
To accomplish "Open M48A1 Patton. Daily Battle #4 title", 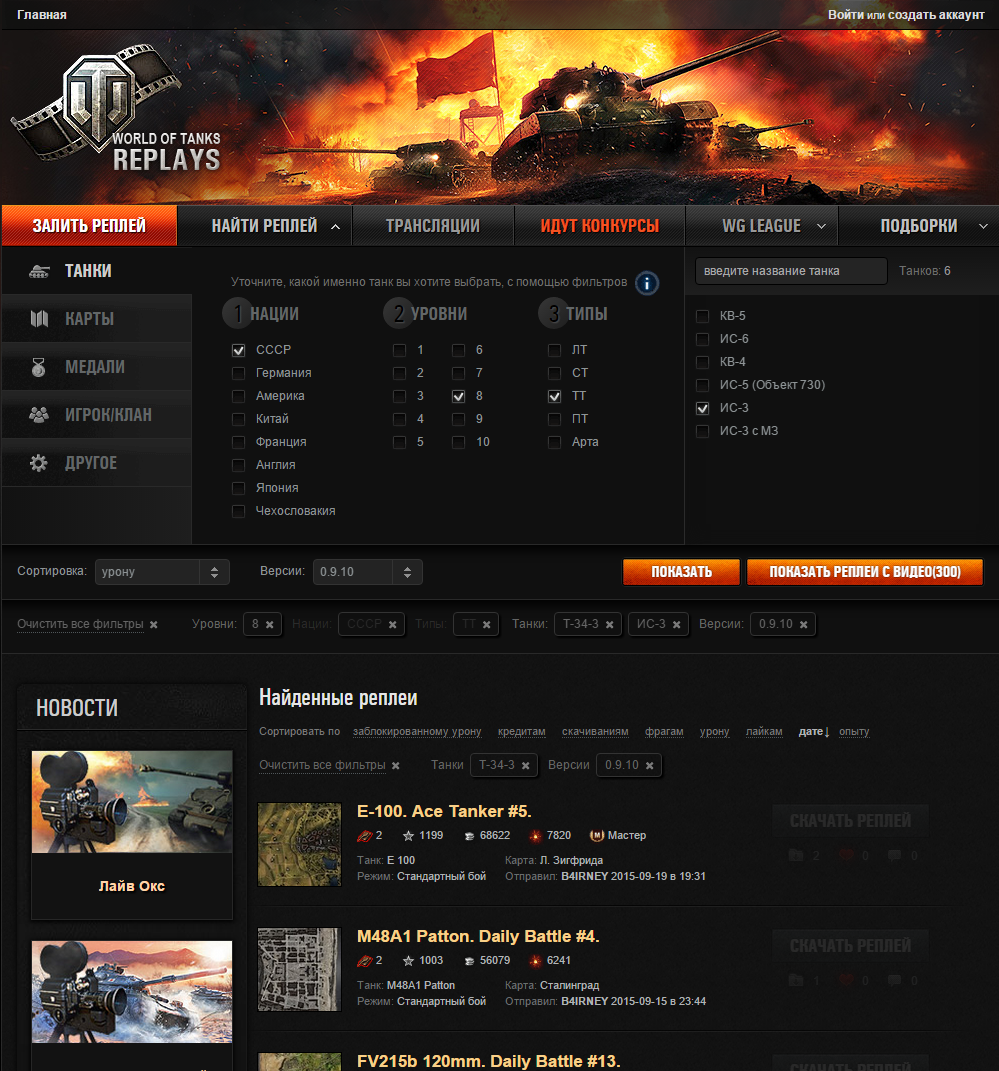I will click(x=478, y=936).
